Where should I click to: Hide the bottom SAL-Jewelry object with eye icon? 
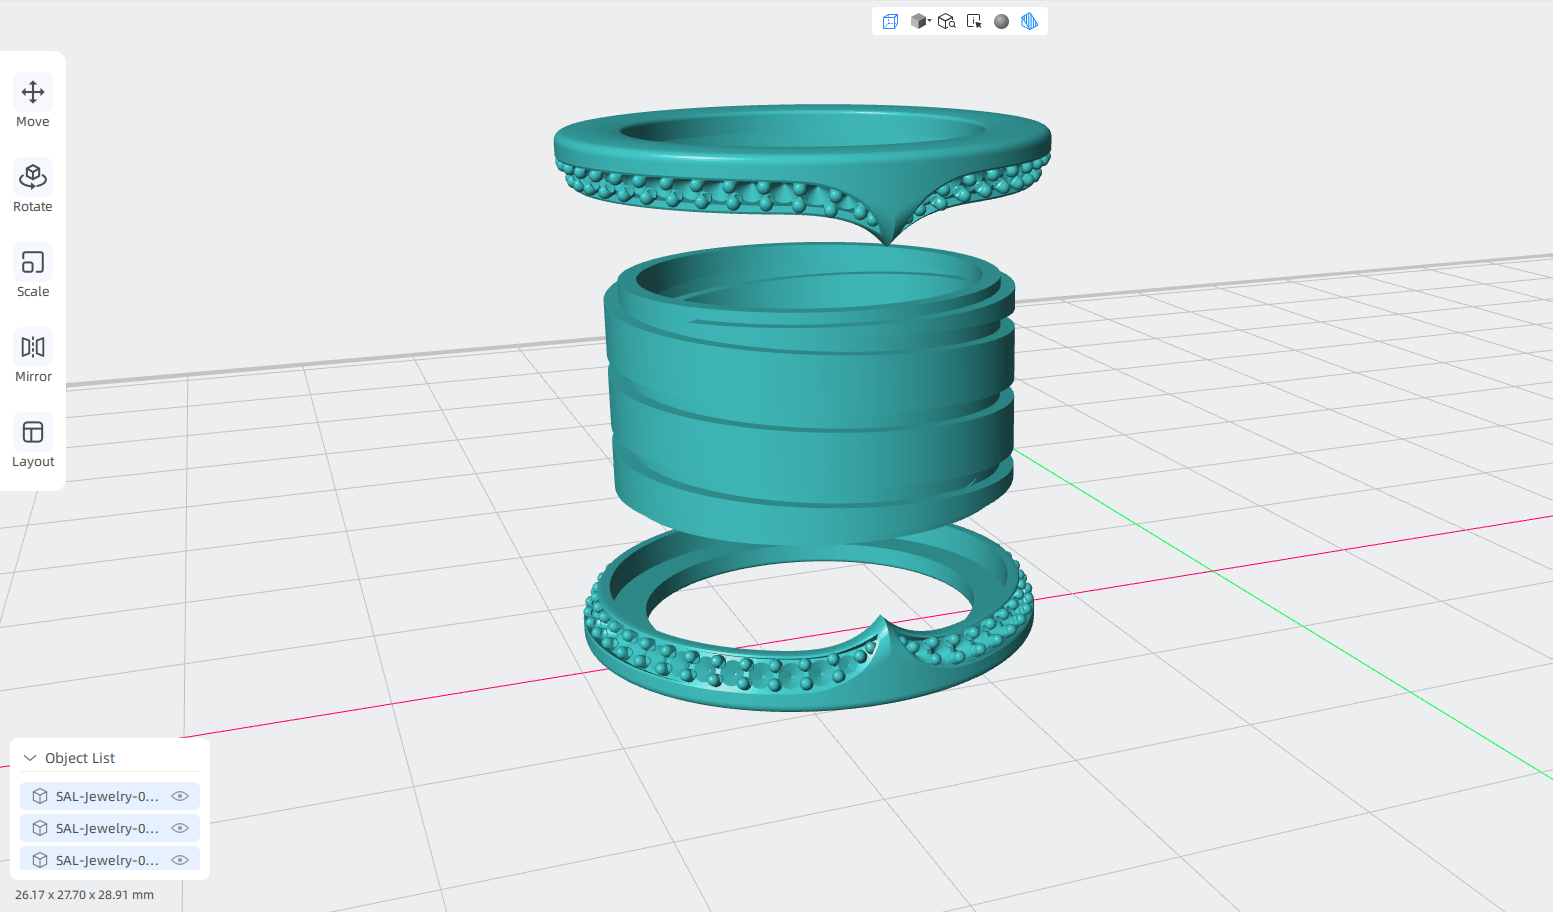[x=180, y=860]
